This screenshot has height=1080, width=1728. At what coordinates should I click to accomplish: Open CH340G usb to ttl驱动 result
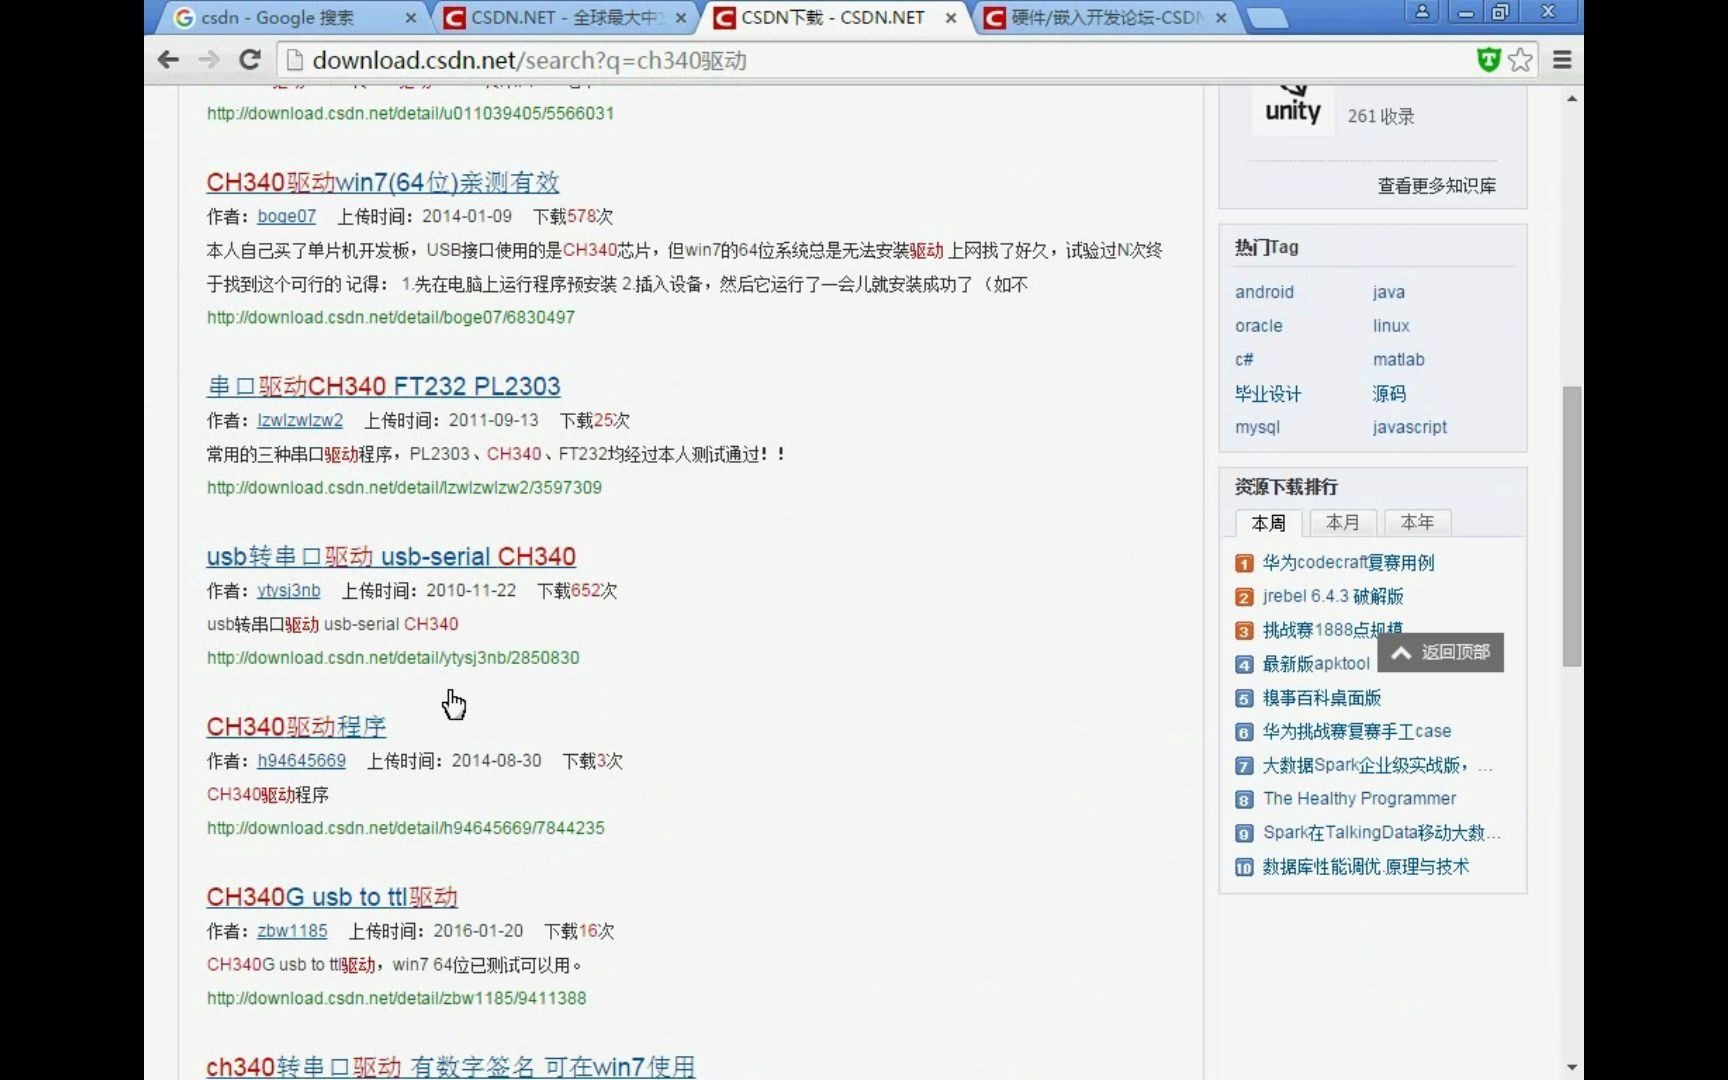pyautogui.click(x=332, y=897)
